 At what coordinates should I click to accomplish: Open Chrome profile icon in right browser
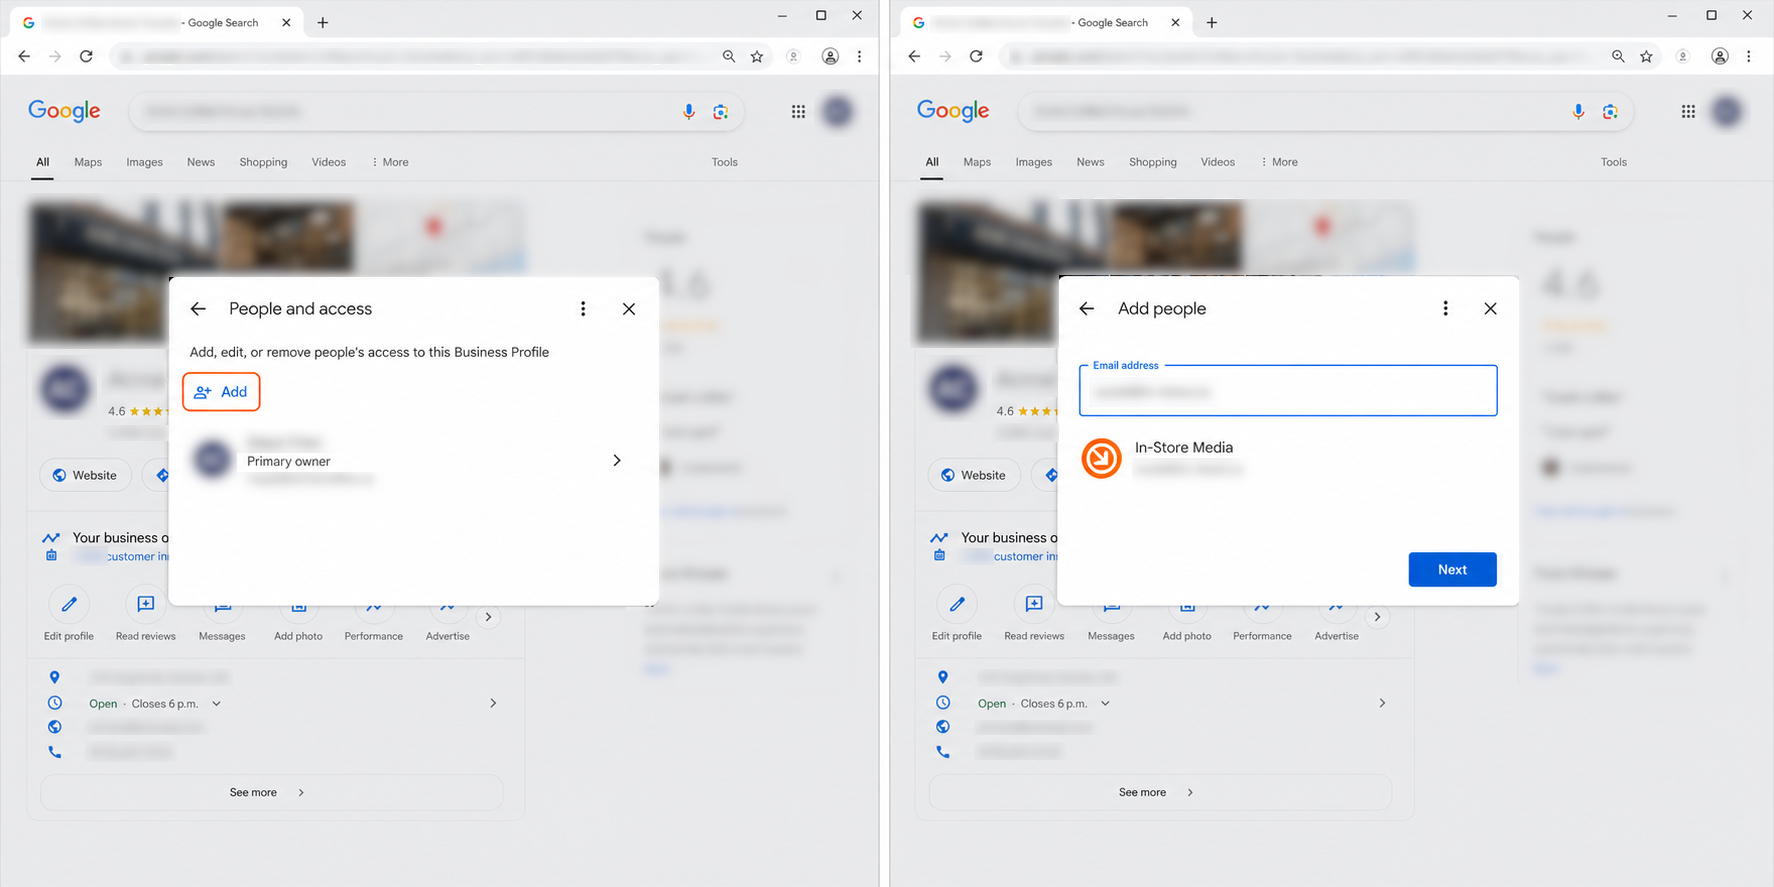(x=1720, y=57)
